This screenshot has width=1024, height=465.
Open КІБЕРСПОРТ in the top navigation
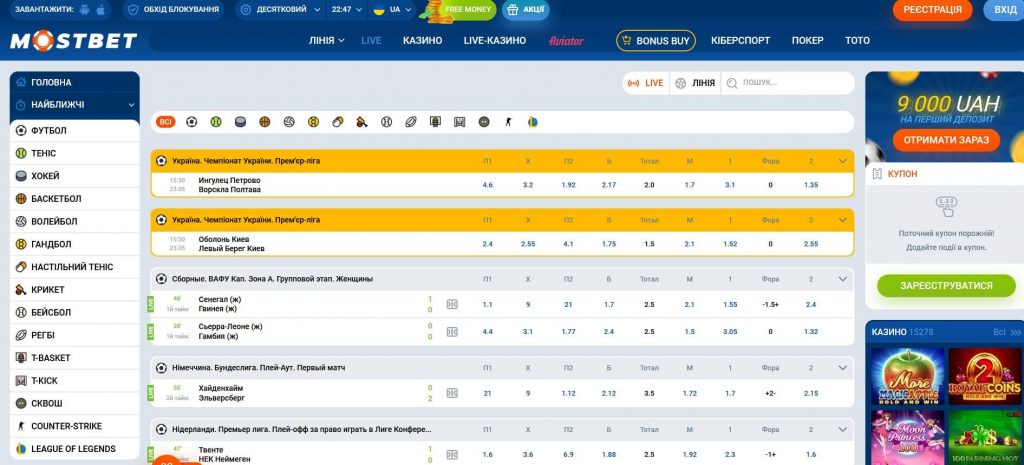741,40
